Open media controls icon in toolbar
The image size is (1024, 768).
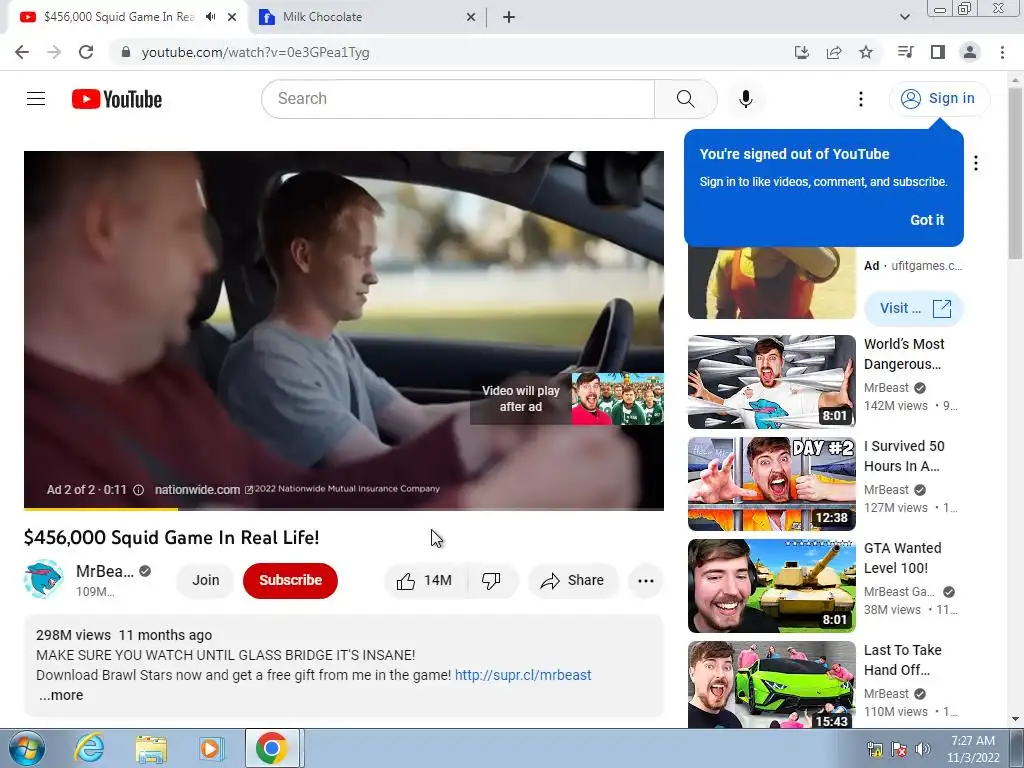[x=905, y=52]
